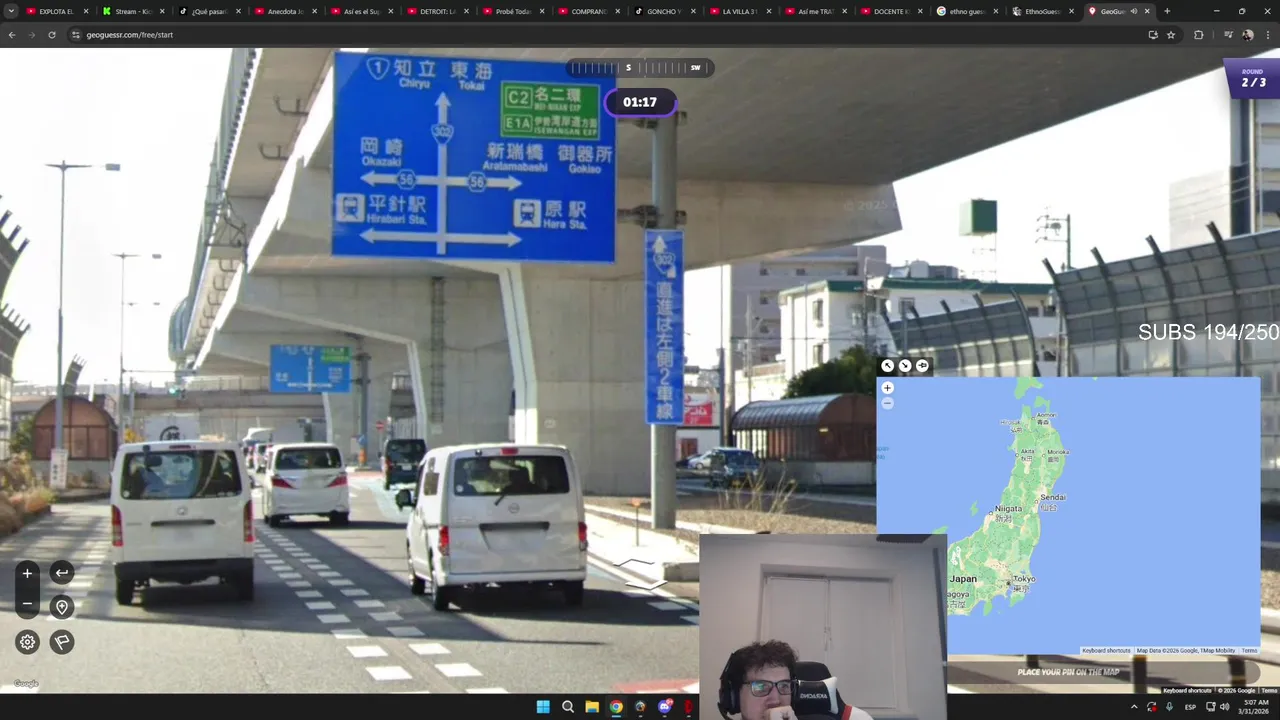Open the Chrome three-dot menu
The height and width of the screenshot is (720, 1280).
coord(1268,35)
